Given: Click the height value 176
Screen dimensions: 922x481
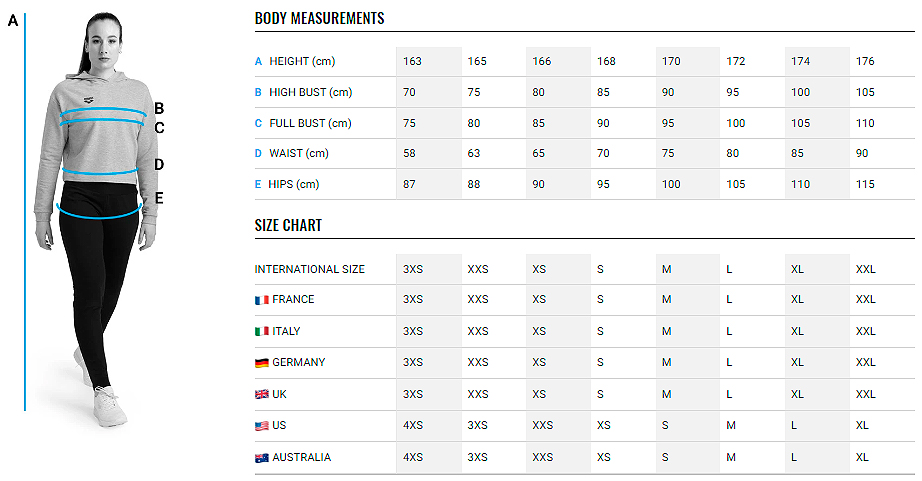Looking at the screenshot, I should point(865,61).
